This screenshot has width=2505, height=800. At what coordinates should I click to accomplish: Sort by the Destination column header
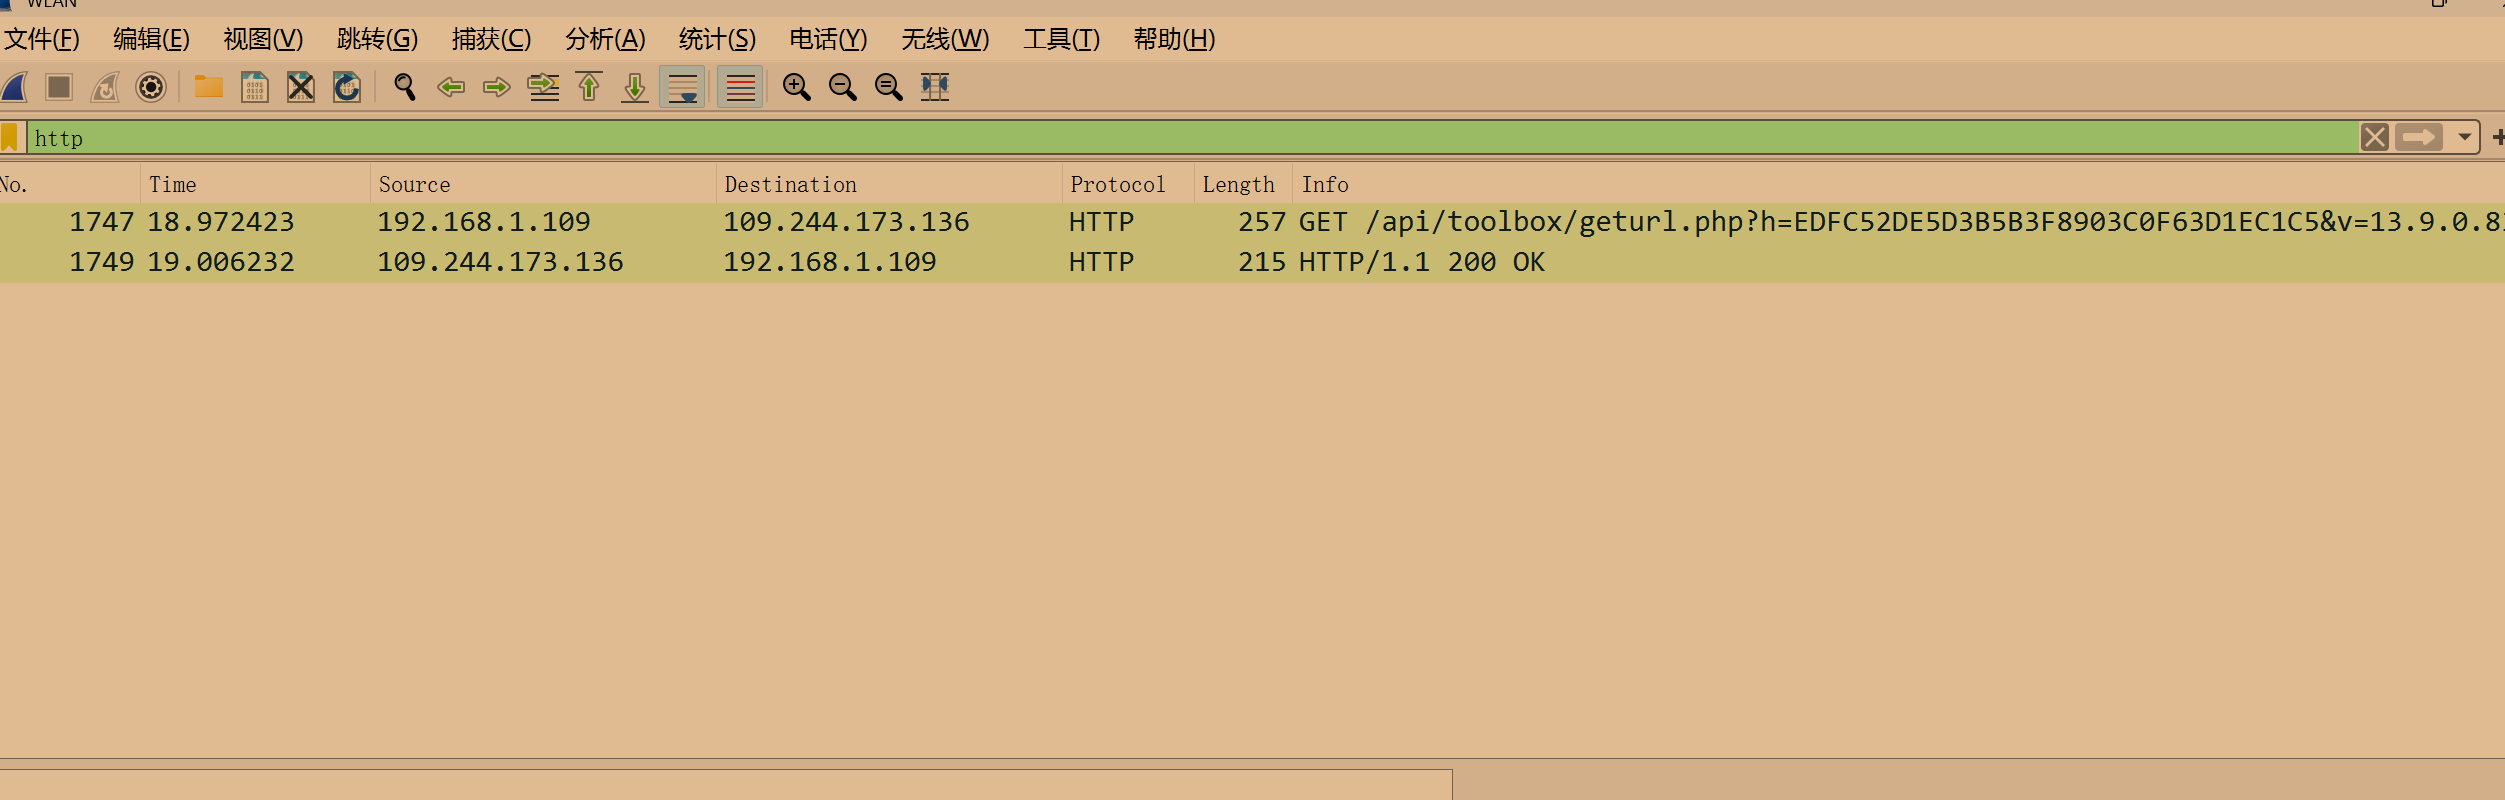[x=889, y=184]
